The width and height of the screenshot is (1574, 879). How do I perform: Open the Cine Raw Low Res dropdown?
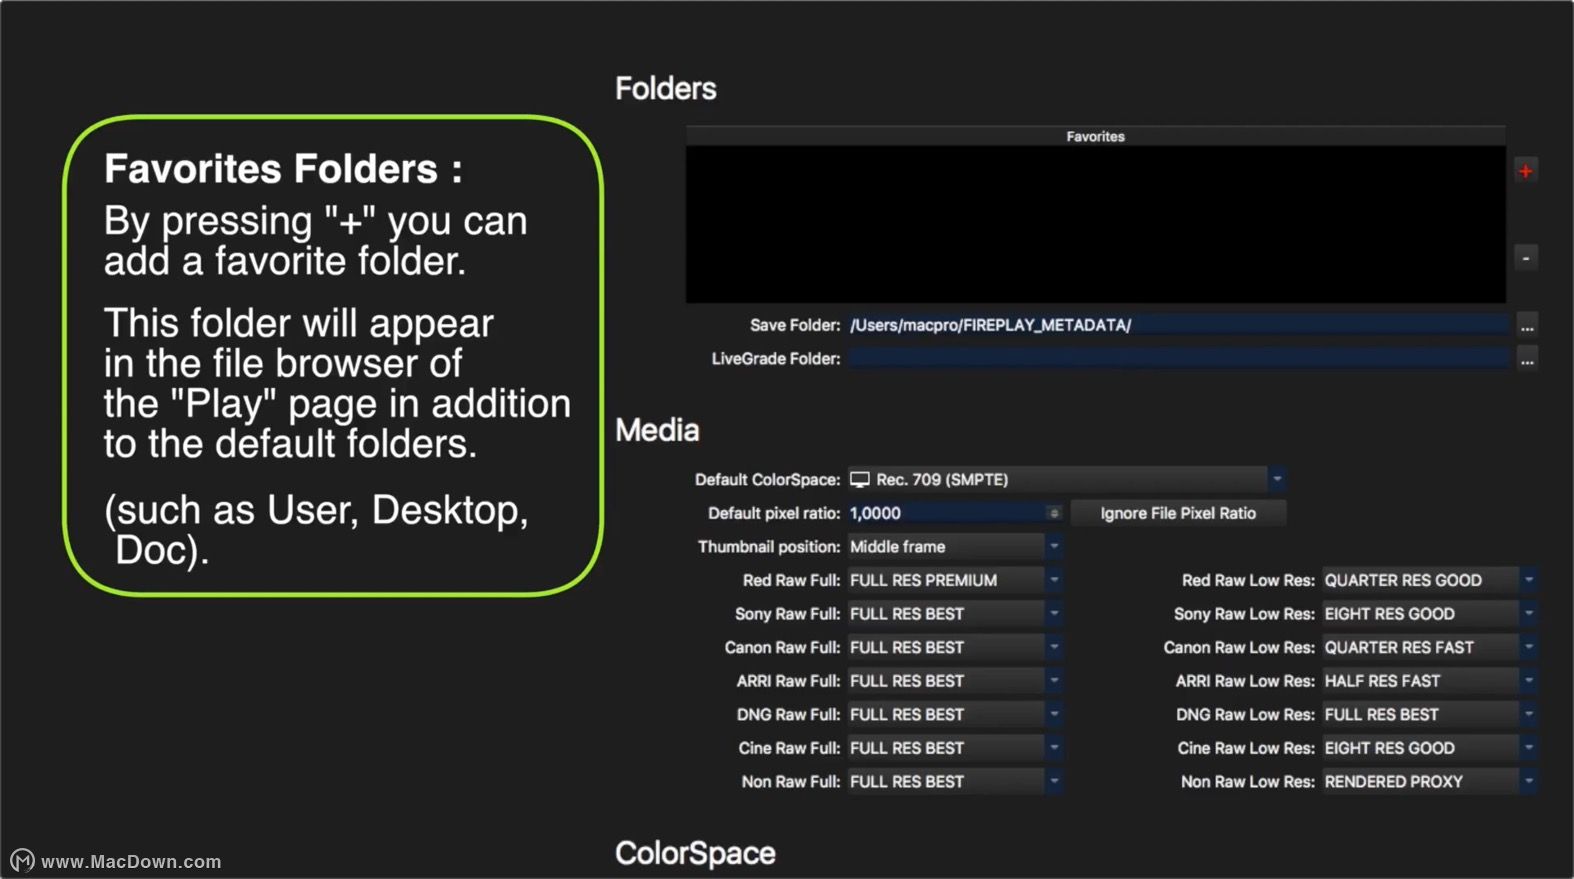pos(1429,748)
